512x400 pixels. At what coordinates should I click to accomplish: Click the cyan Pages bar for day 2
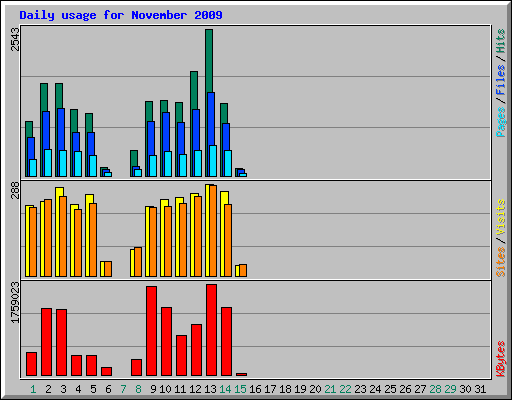pyautogui.click(x=48, y=163)
